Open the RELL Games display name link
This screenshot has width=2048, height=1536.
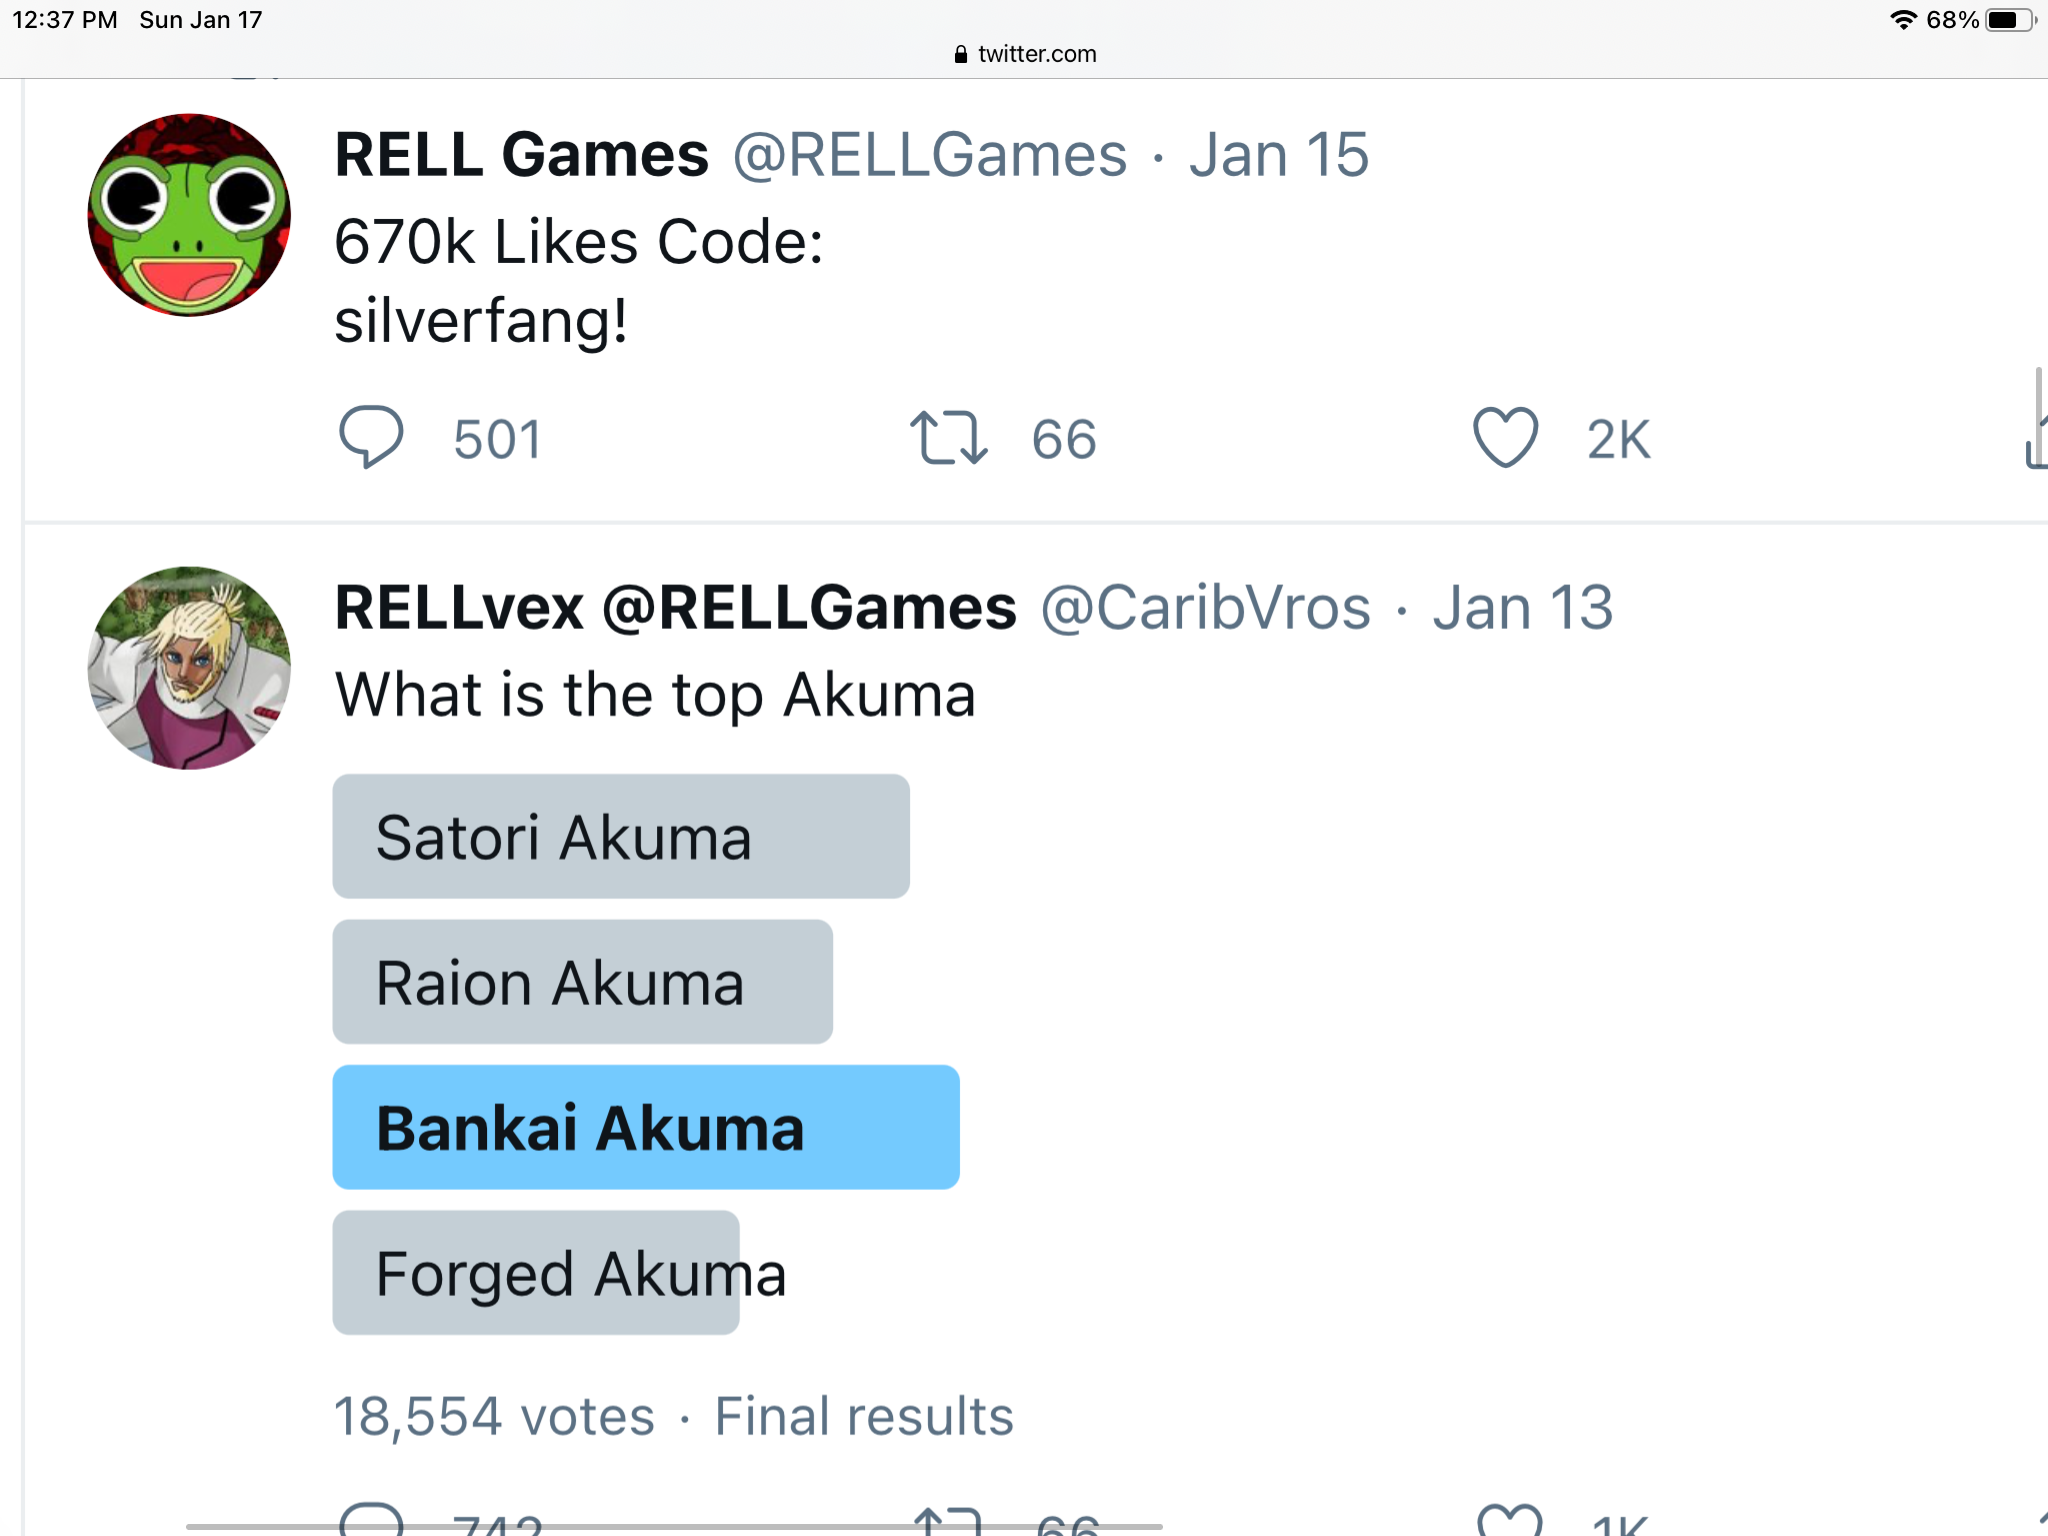521,155
